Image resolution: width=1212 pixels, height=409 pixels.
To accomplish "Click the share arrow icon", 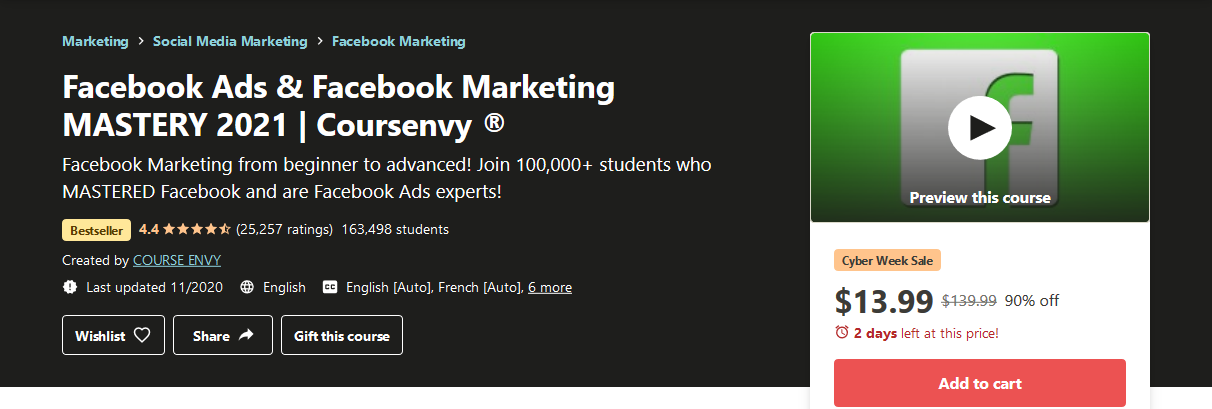I will pos(247,335).
